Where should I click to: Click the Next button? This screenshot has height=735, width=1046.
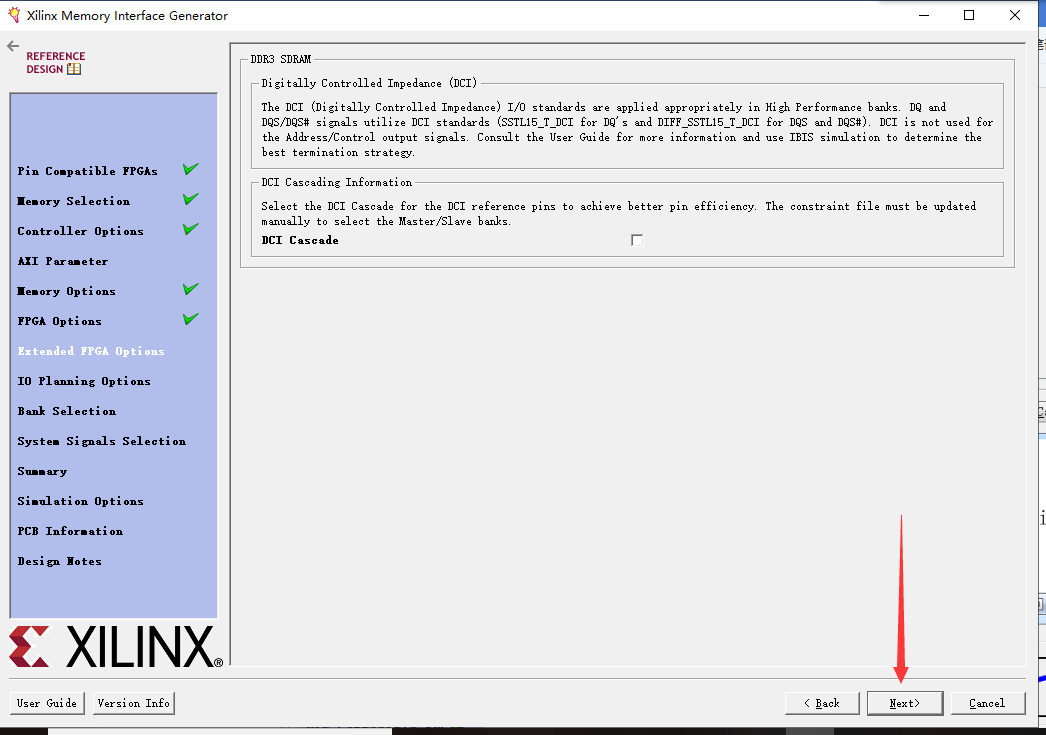coord(904,702)
